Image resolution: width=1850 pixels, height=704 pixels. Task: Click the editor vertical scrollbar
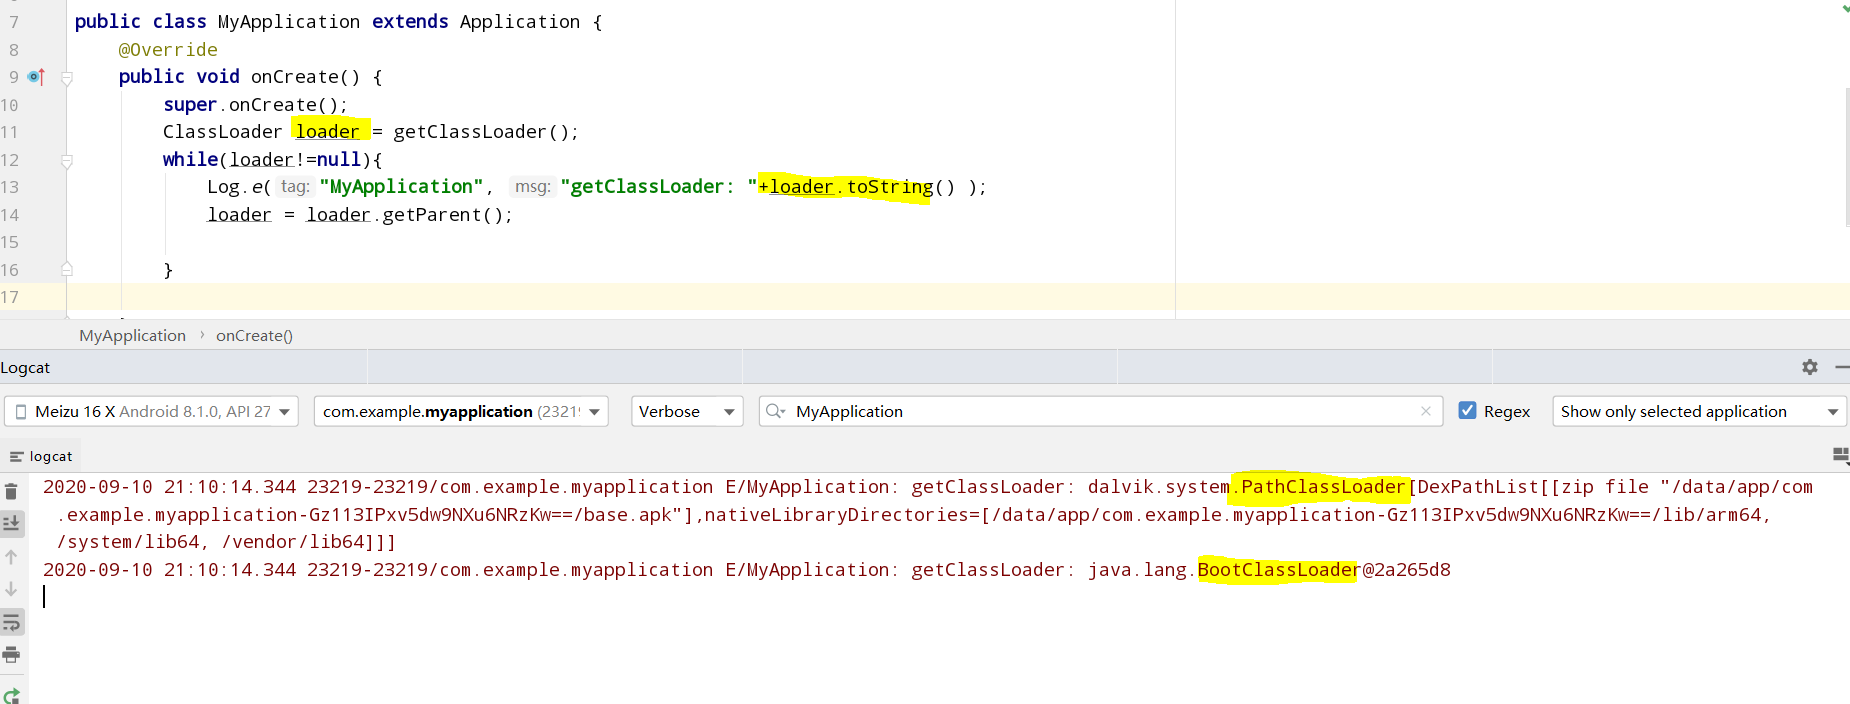(x=1846, y=157)
